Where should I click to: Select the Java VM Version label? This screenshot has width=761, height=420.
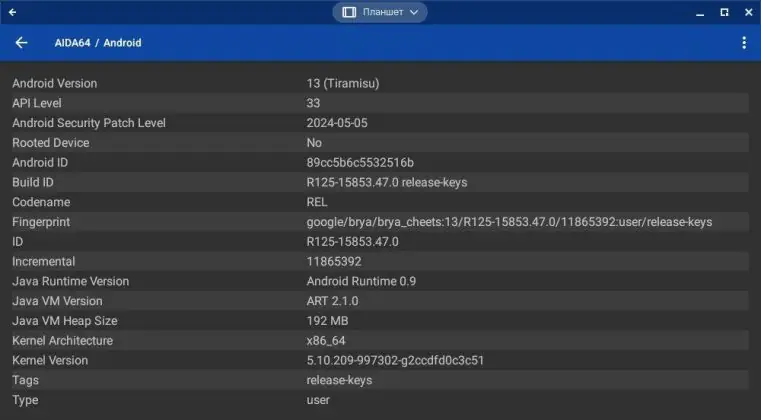(x=57, y=301)
